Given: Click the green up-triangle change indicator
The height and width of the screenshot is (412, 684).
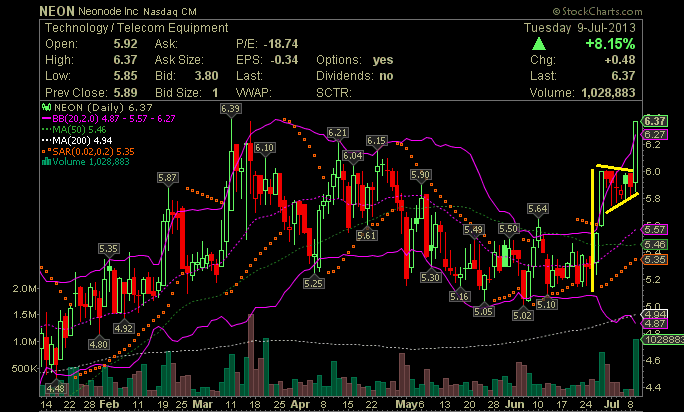Looking at the screenshot, I should pyautogui.click(x=539, y=44).
